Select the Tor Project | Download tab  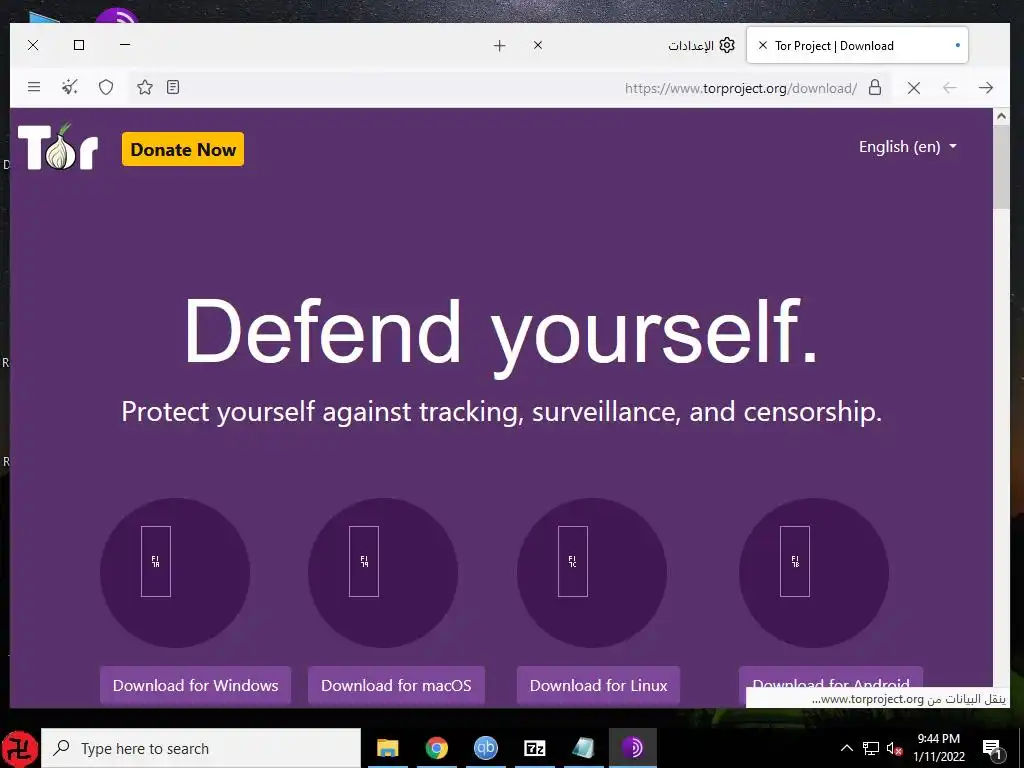857,46
